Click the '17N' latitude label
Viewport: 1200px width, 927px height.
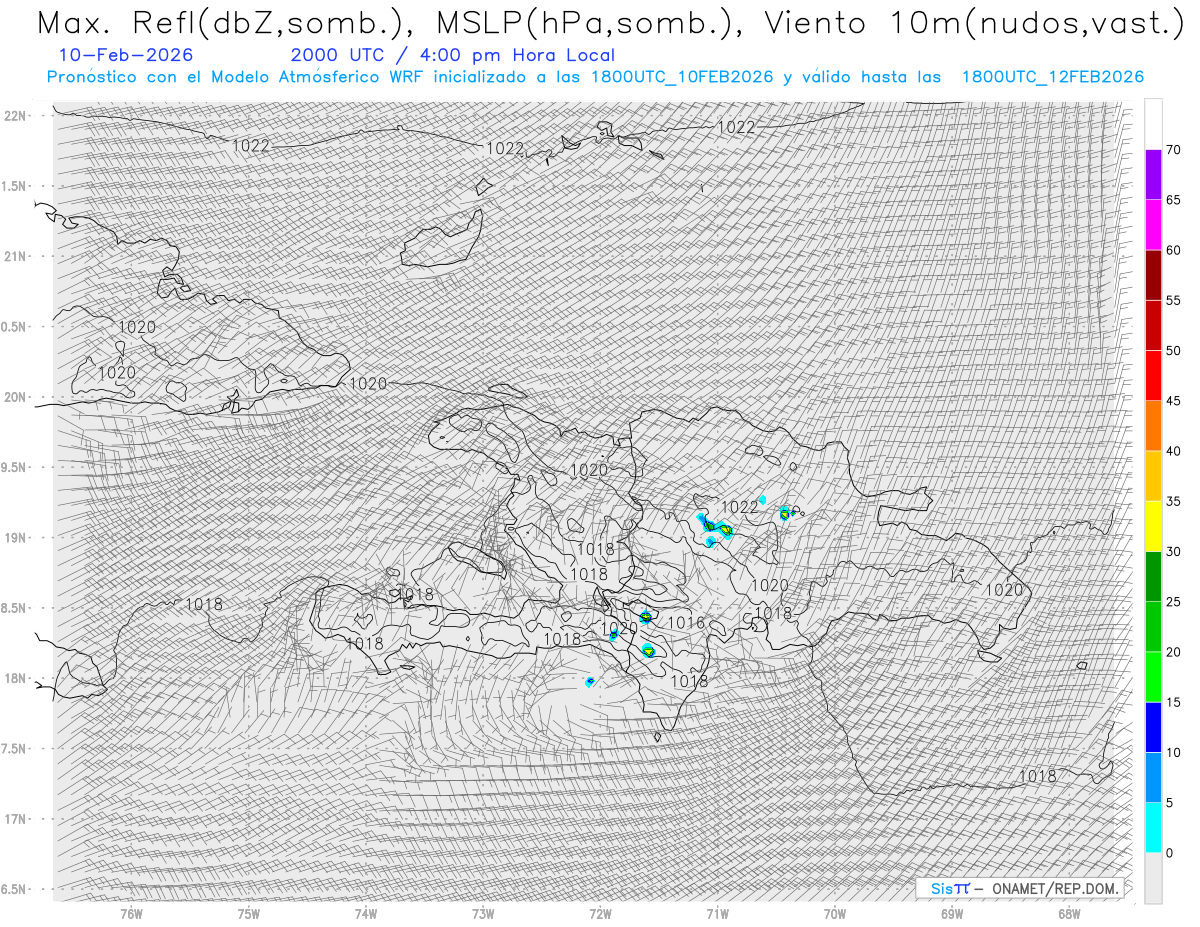tap(15, 819)
